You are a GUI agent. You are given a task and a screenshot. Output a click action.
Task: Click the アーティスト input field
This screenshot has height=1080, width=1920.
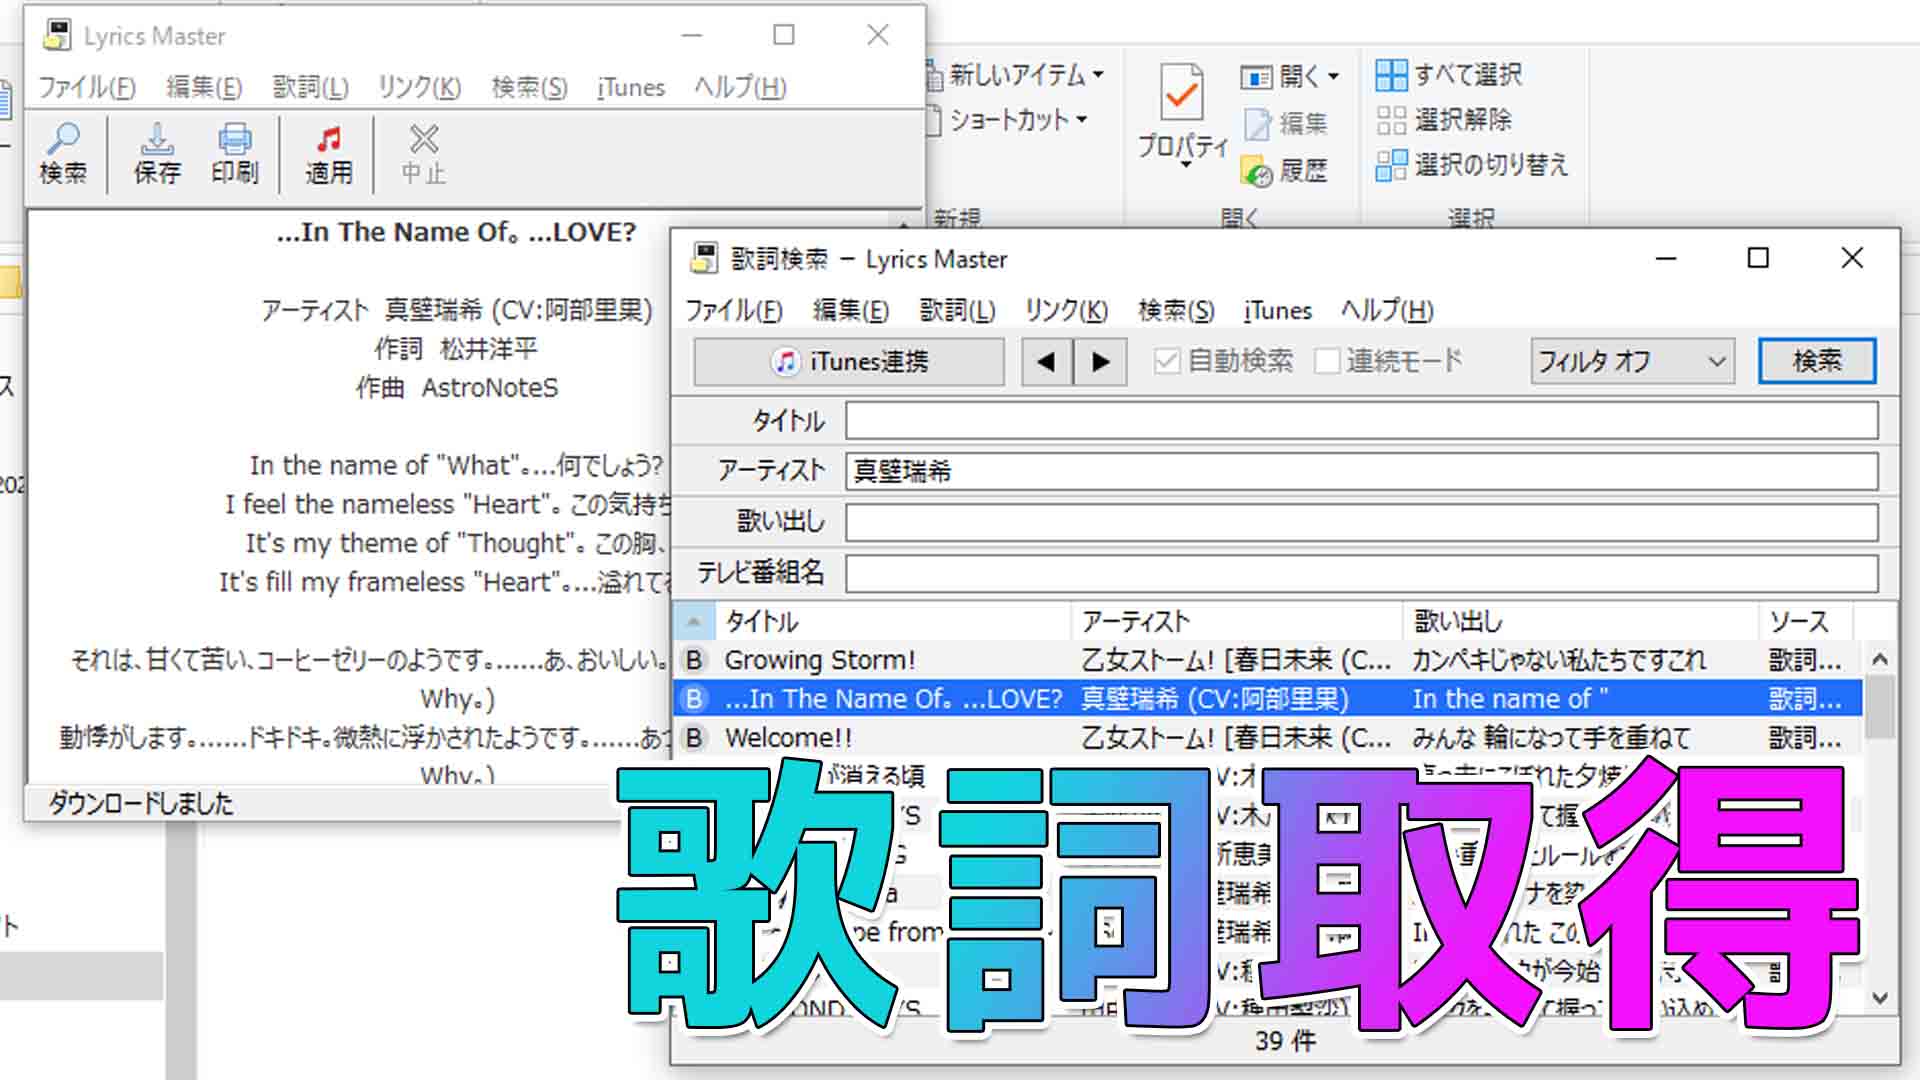1360,471
